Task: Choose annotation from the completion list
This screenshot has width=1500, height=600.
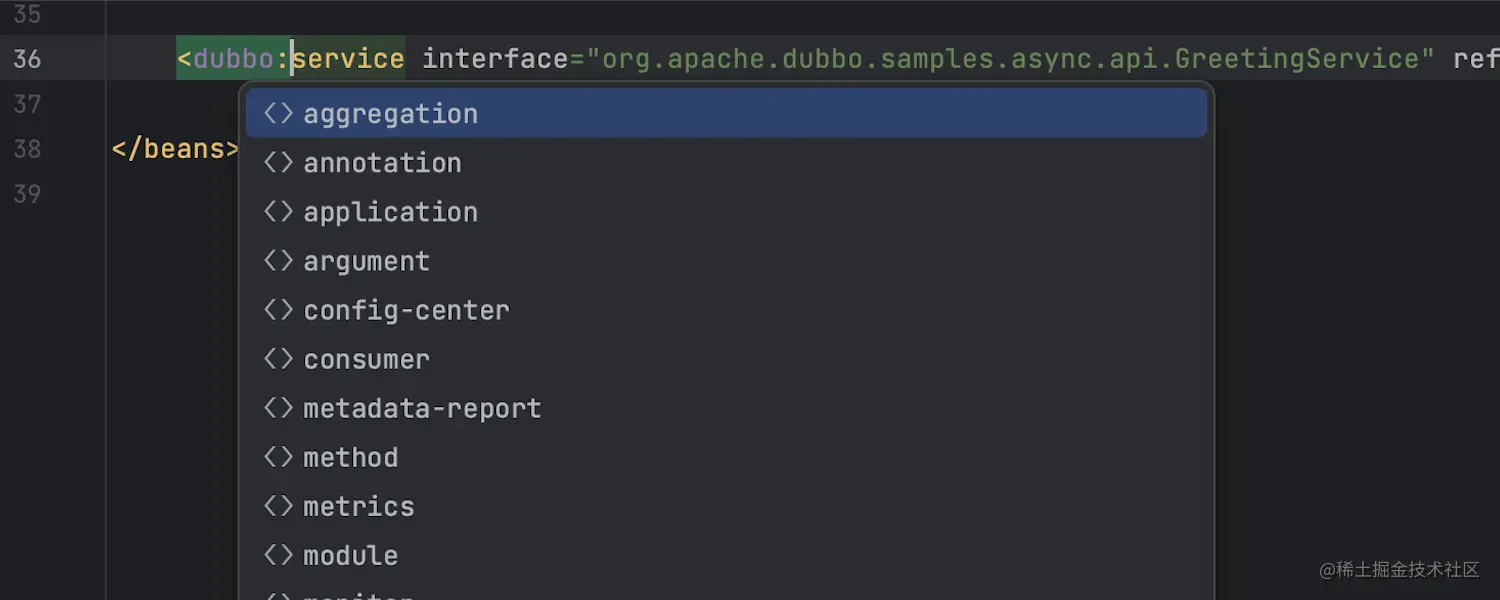Action: [382, 163]
